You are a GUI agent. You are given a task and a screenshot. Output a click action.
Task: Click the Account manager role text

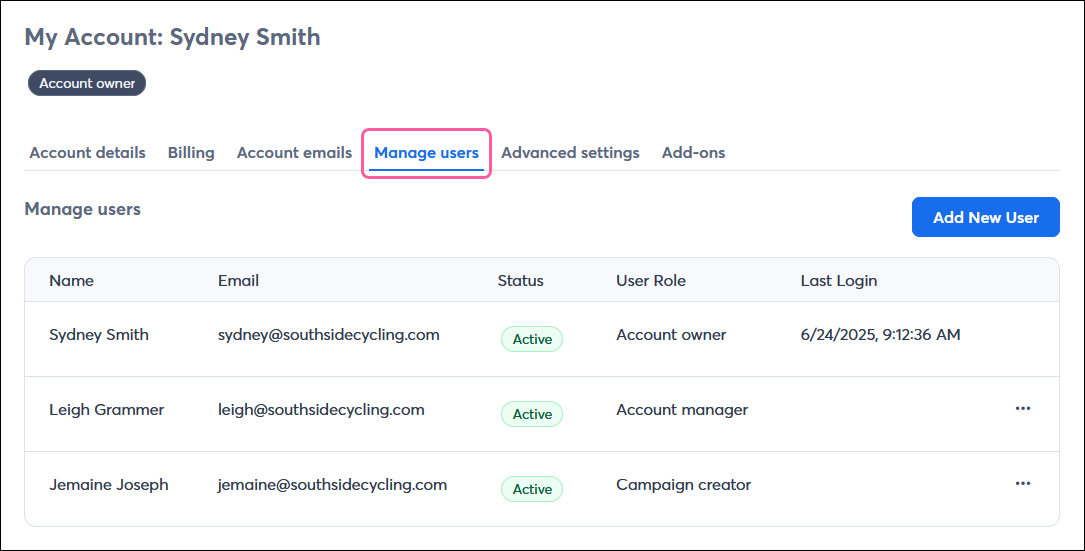[682, 410]
